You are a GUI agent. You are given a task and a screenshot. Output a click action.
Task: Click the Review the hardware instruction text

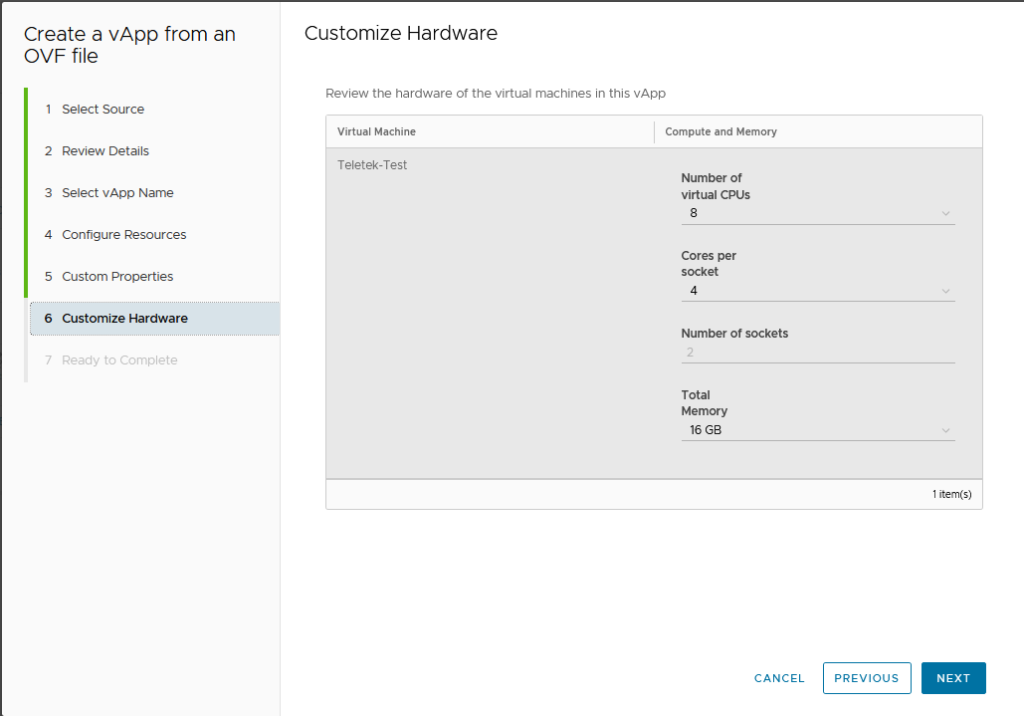(495, 93)
